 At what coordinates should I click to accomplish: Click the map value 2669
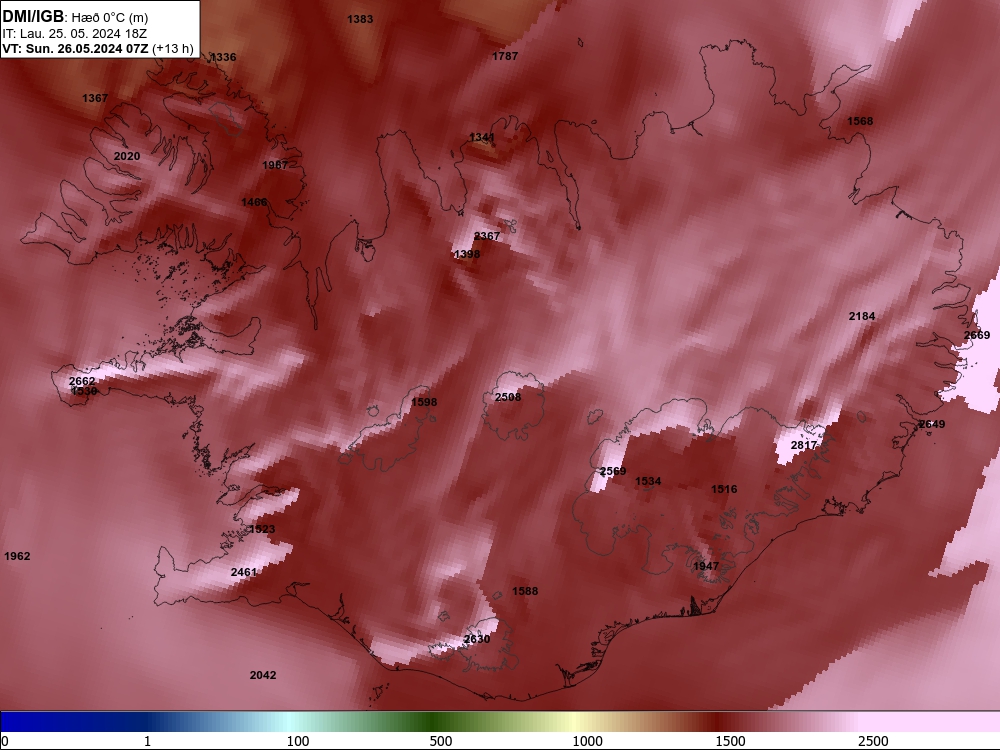coord(977,335)
